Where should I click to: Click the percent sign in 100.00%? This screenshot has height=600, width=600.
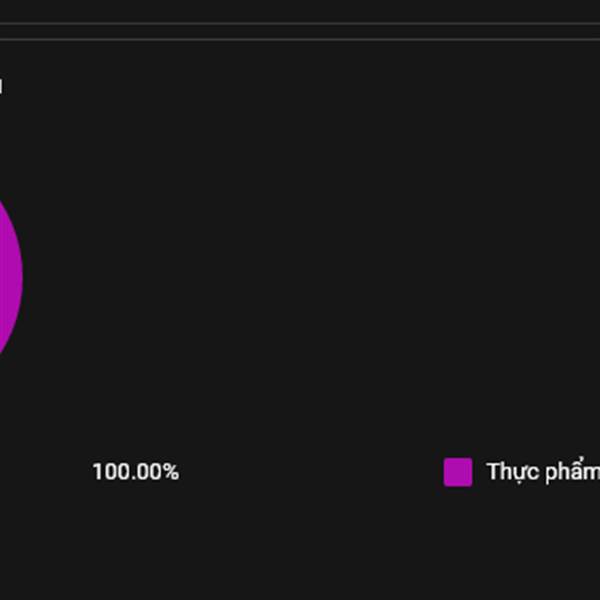(172, 471)
